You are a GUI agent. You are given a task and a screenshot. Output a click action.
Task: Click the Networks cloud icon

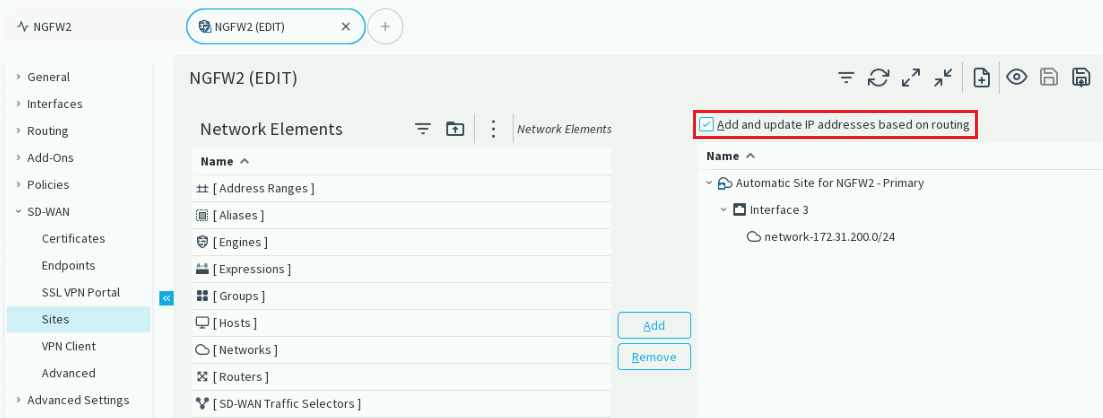pos(202,350)
